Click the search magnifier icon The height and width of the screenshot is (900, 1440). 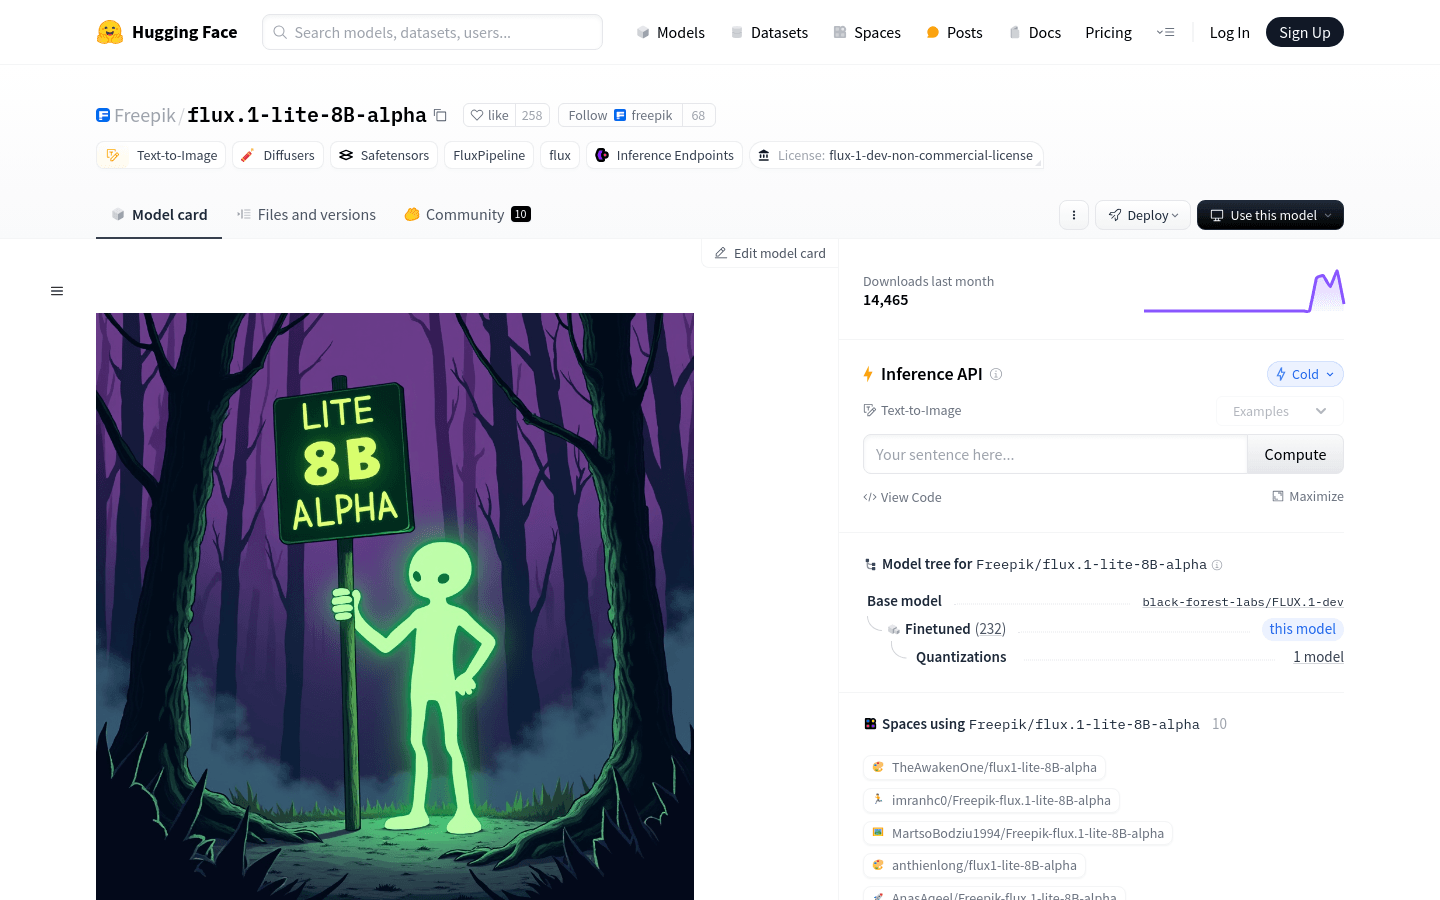(280, 32)
